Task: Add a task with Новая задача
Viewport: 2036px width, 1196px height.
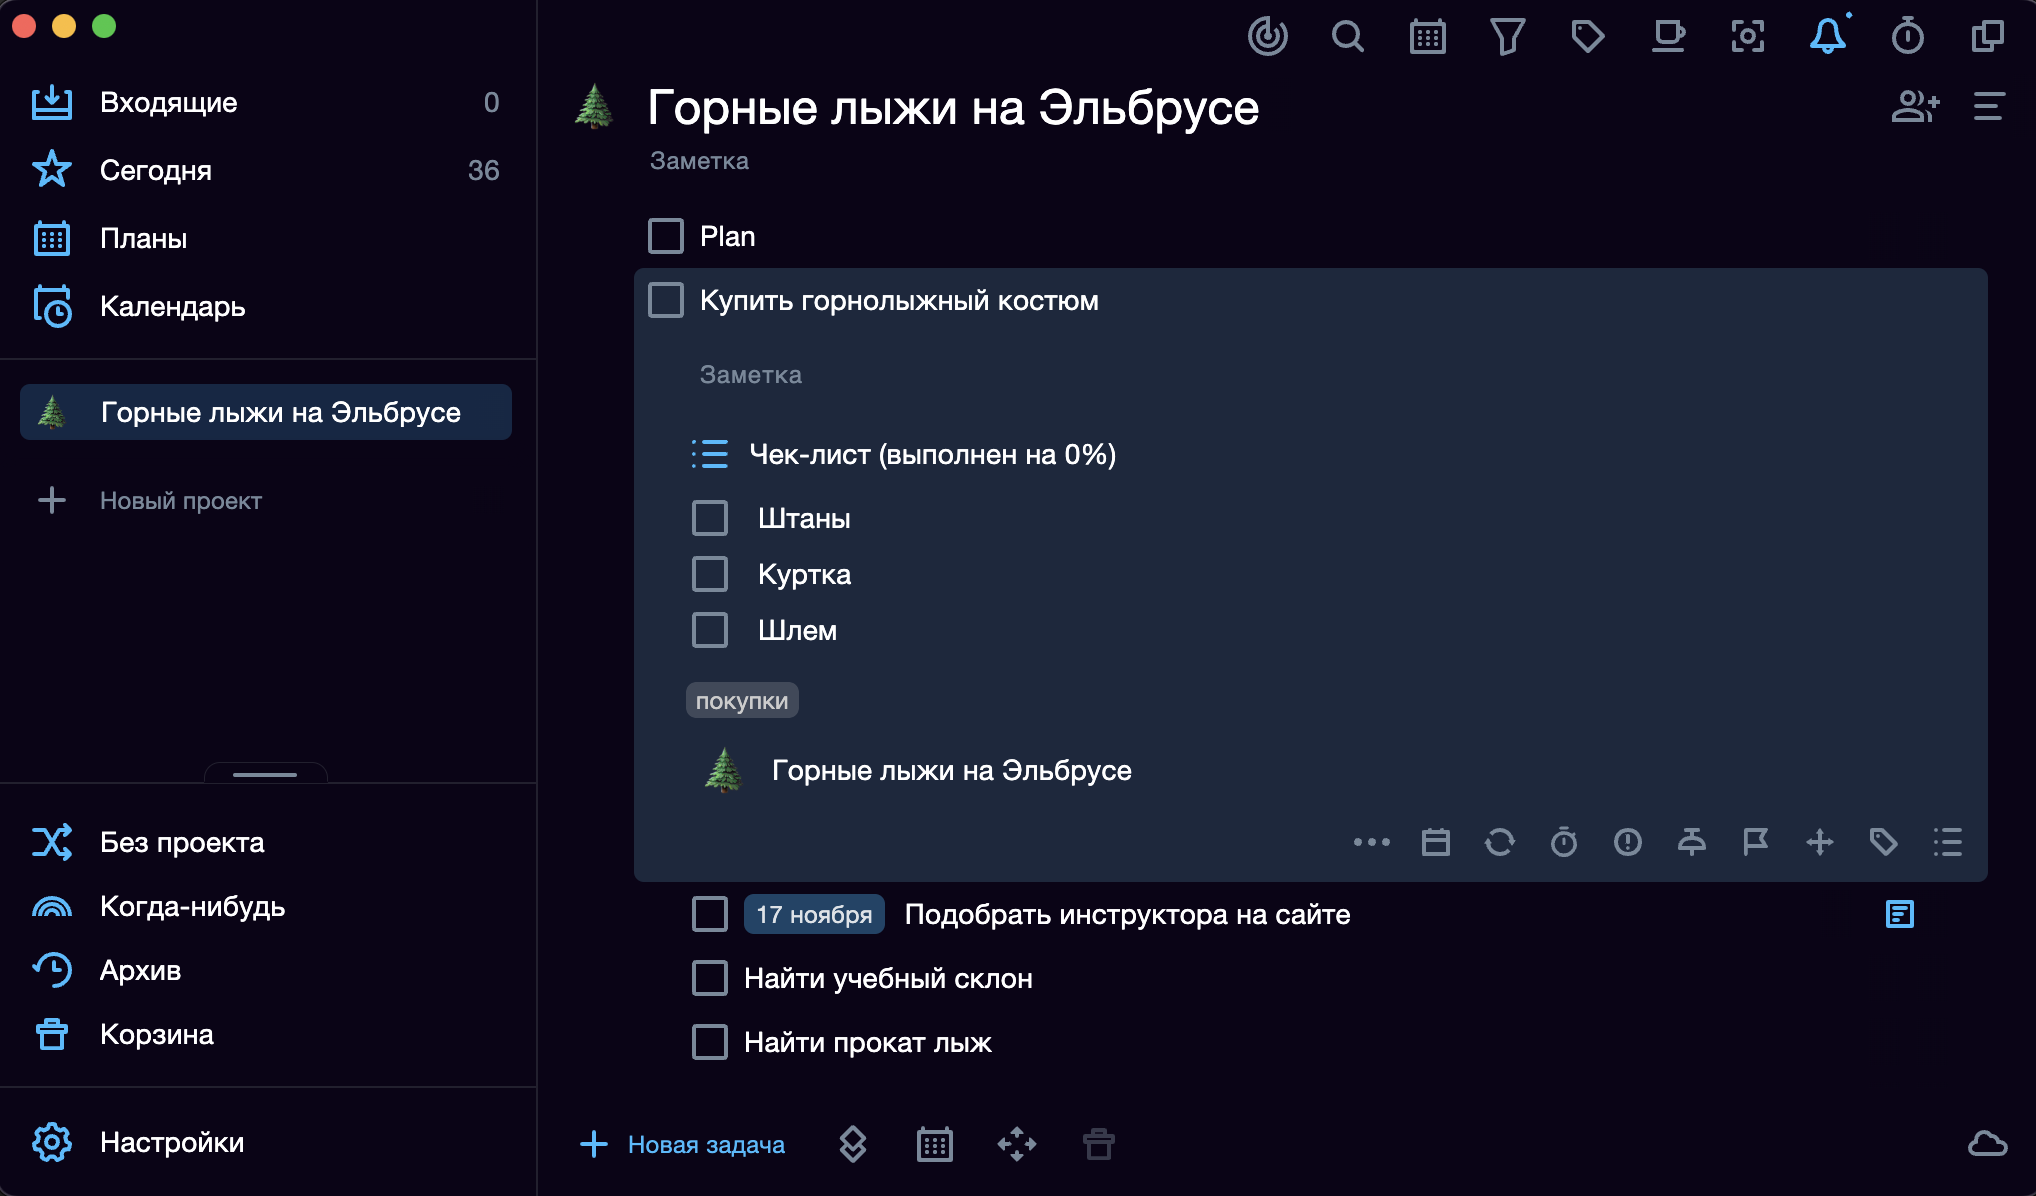Action: 683,1144
